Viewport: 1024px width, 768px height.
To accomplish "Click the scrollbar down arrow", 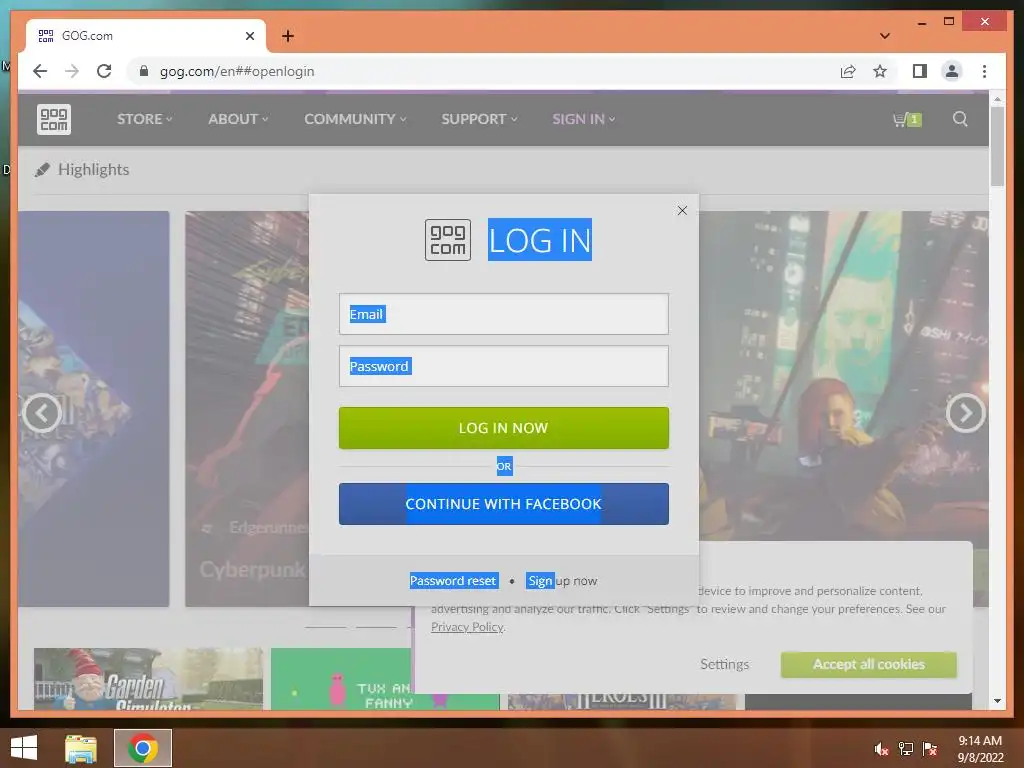I will [997, 701].
